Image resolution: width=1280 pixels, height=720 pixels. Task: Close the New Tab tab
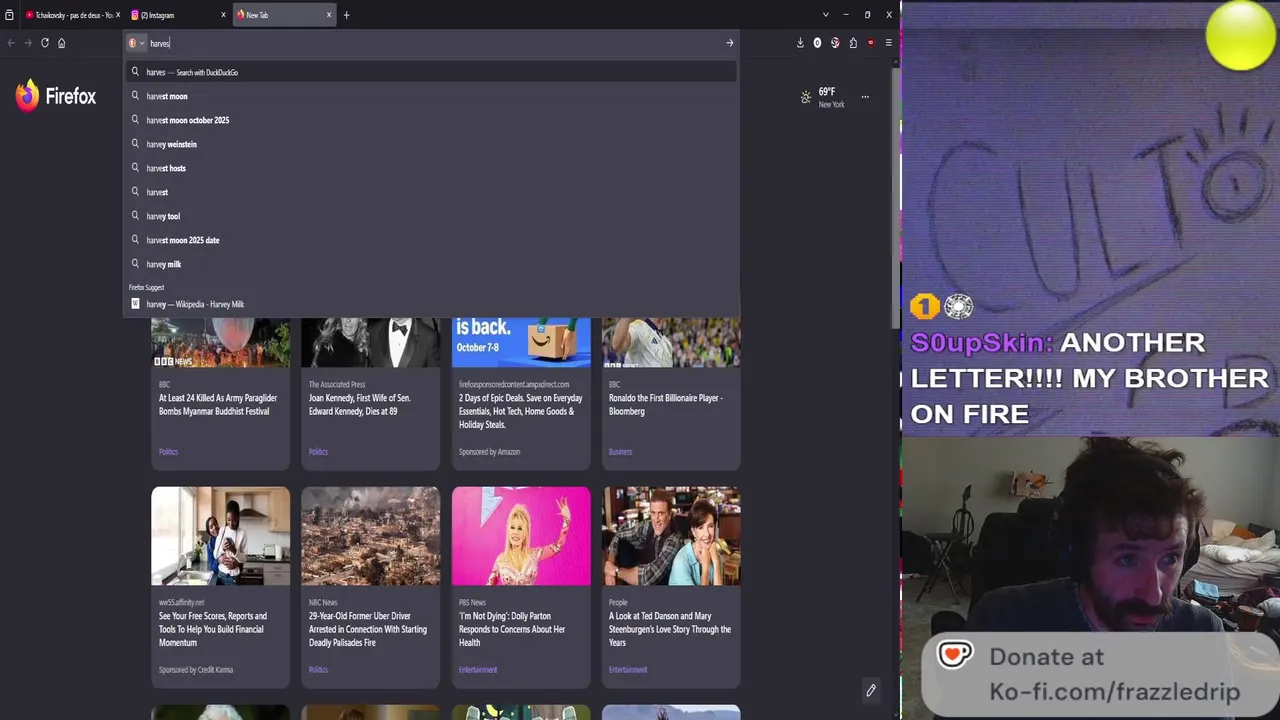328,15
